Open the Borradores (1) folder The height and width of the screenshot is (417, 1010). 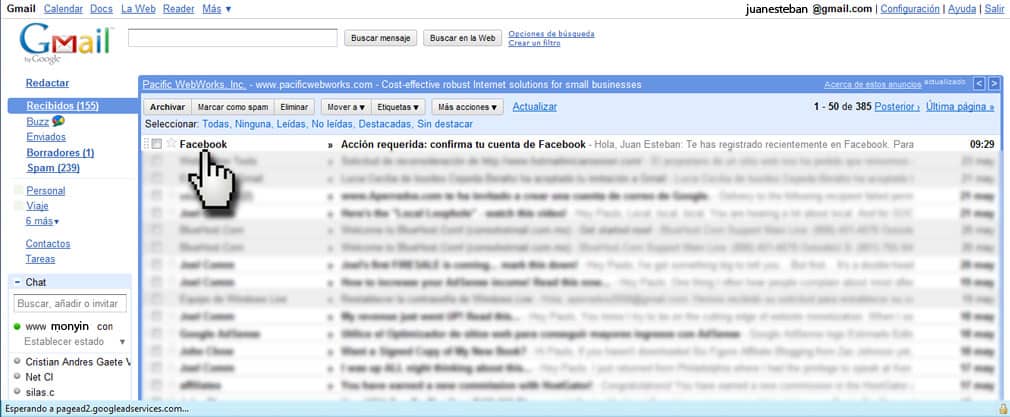[x=60, y=153]
